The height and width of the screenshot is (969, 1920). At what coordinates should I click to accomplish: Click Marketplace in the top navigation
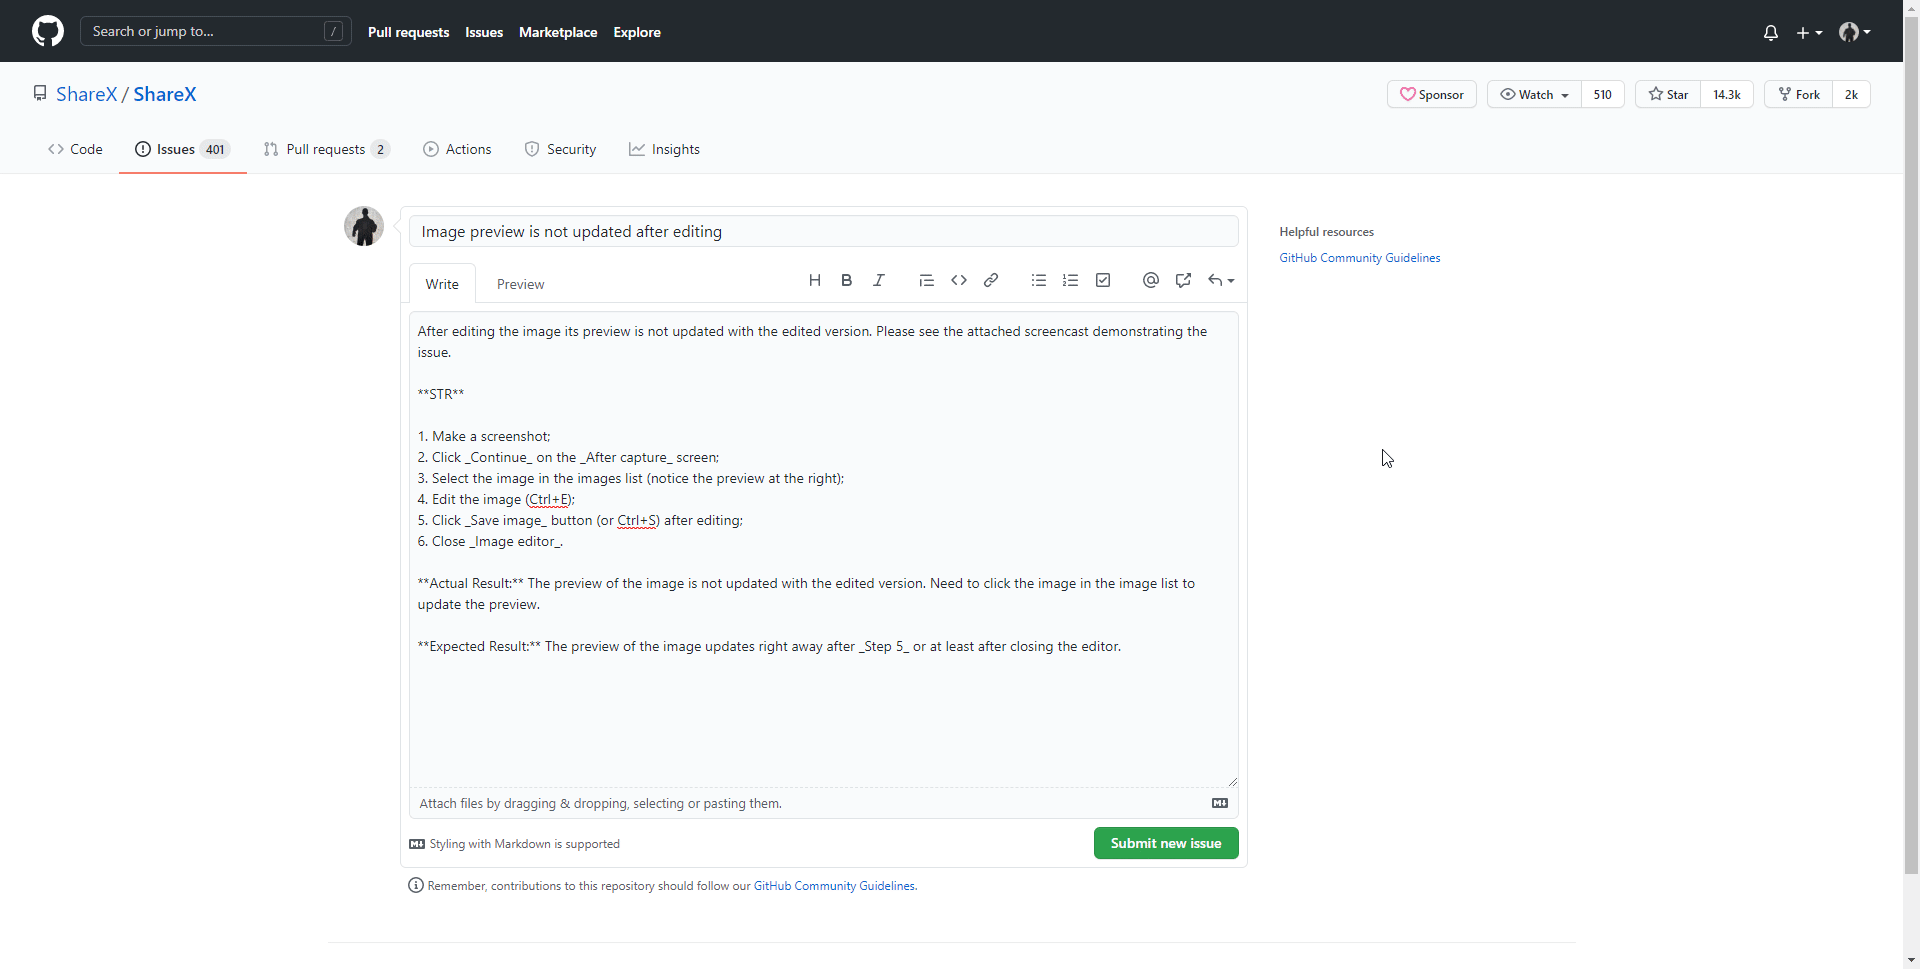(x=558, y=32)
